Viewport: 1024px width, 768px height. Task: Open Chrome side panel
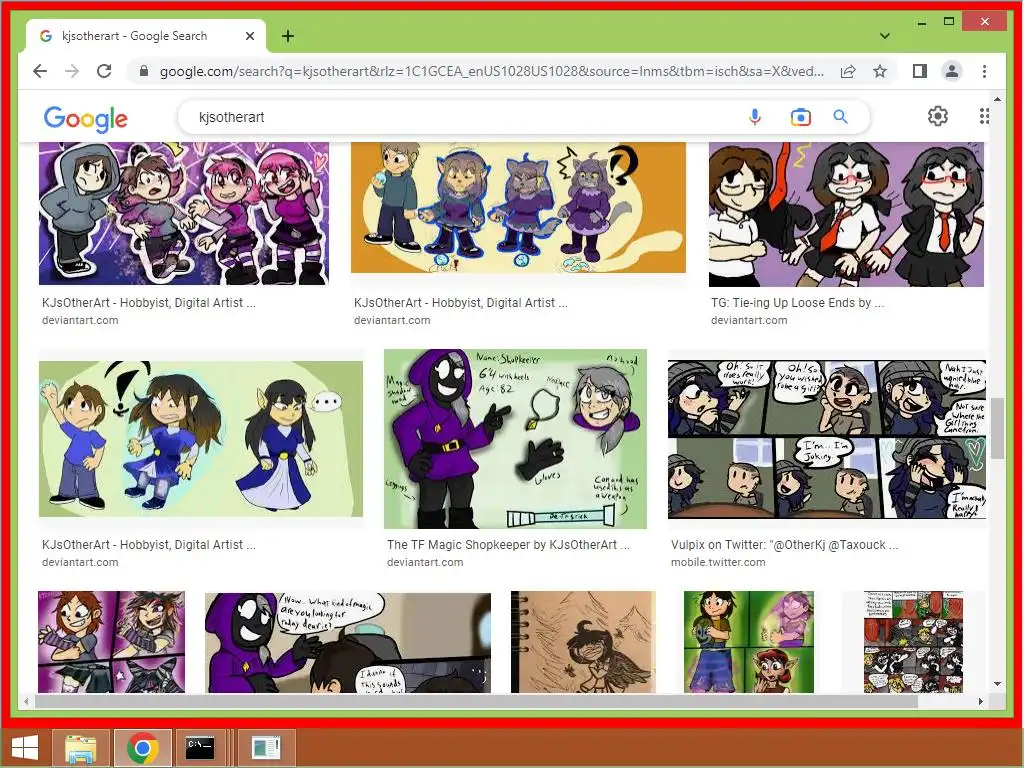pos(920,71)
